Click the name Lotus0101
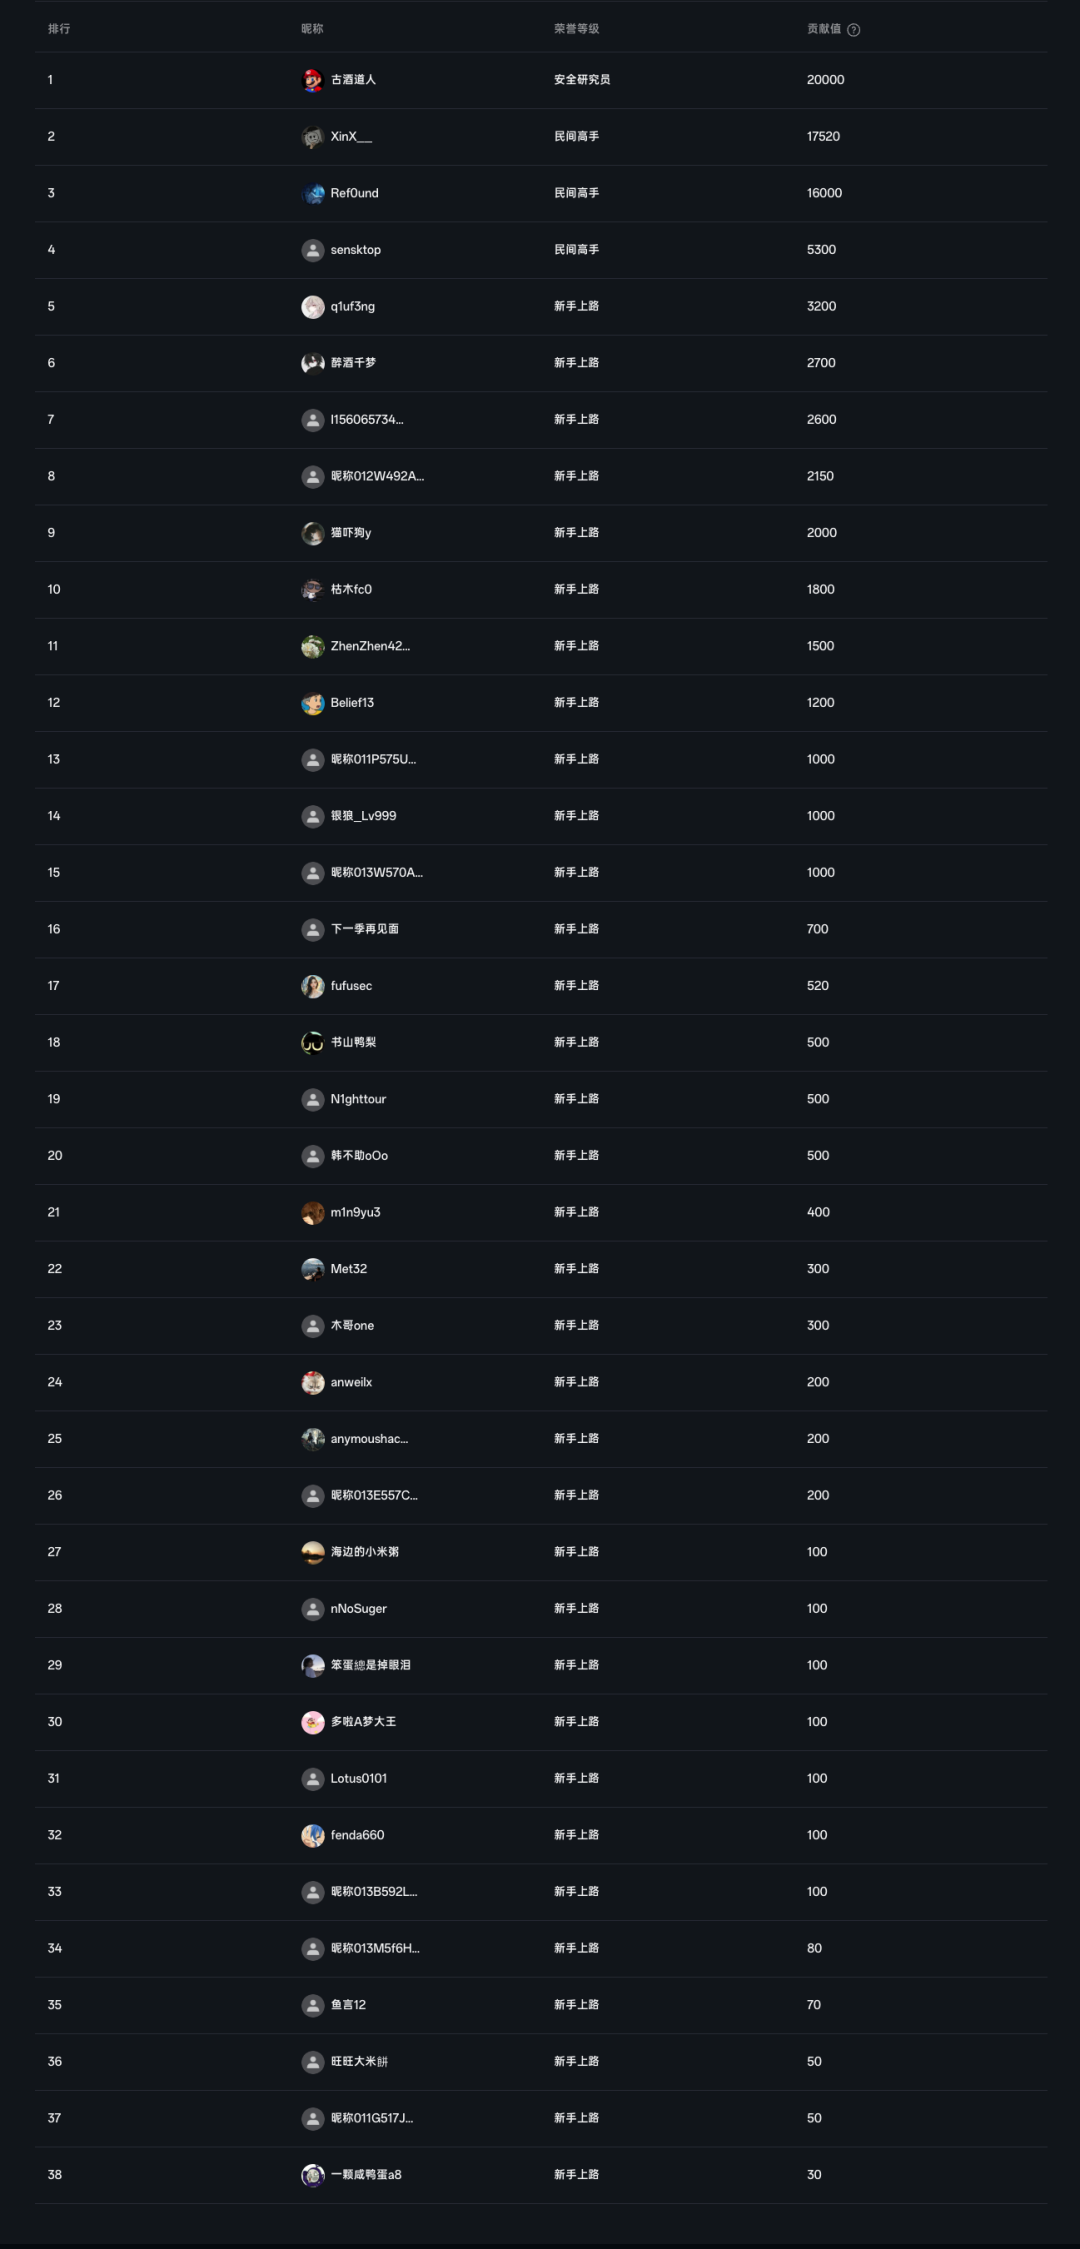The height and width of the screenshot is (2249, 1080). [x=359, y=1778]
